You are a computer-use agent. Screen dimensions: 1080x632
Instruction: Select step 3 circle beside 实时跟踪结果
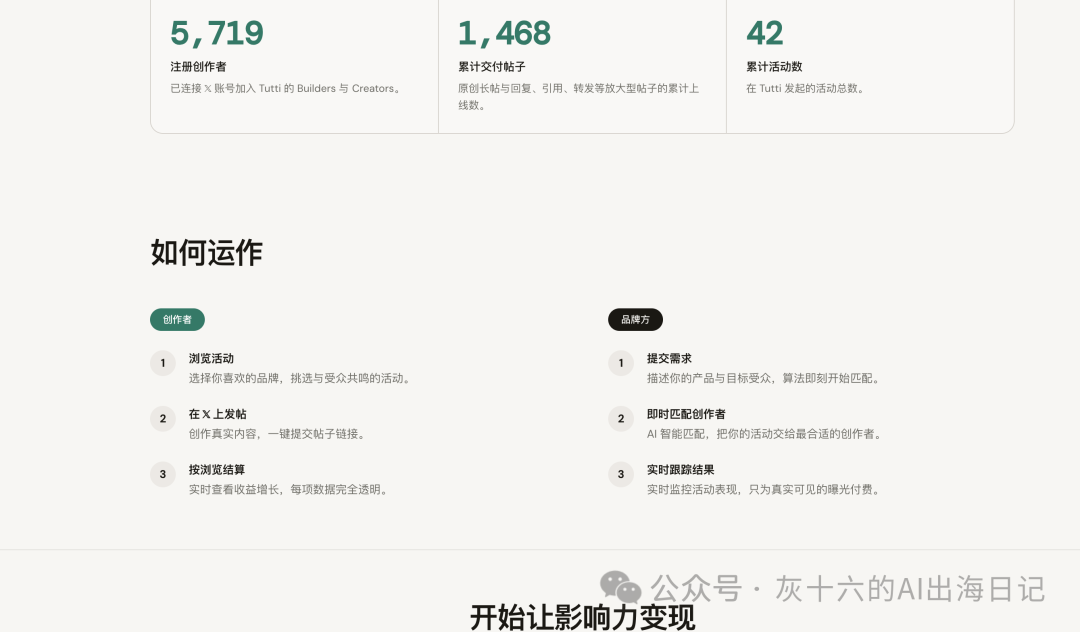(621, 474)
